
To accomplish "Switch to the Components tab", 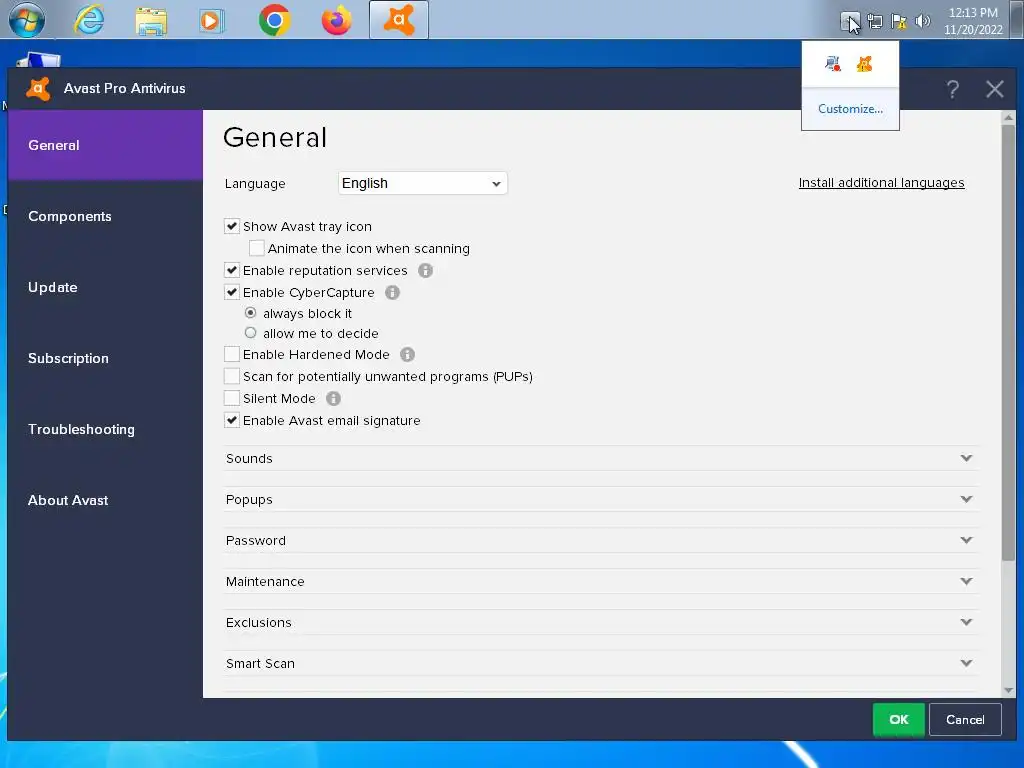I will [105, 216].
